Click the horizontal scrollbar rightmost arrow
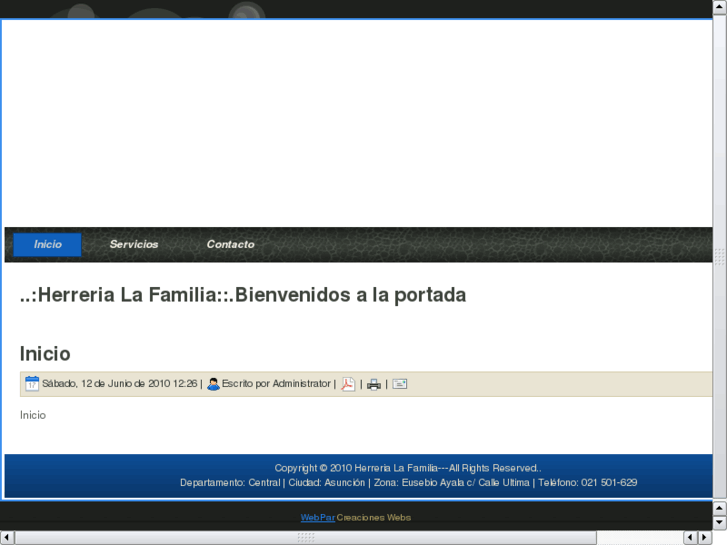727x545 pixels. [705, 538]
